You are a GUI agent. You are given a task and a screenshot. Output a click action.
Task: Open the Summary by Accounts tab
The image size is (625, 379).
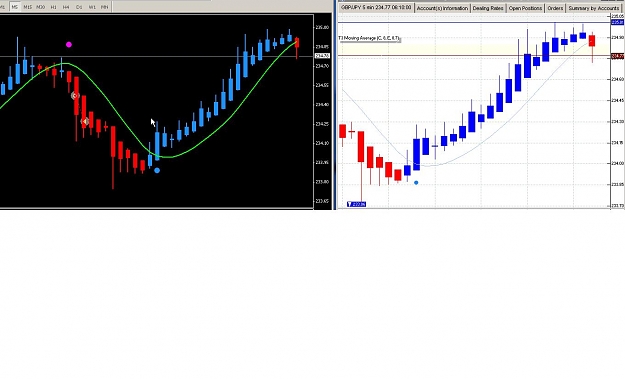click(x=594, y=8)
